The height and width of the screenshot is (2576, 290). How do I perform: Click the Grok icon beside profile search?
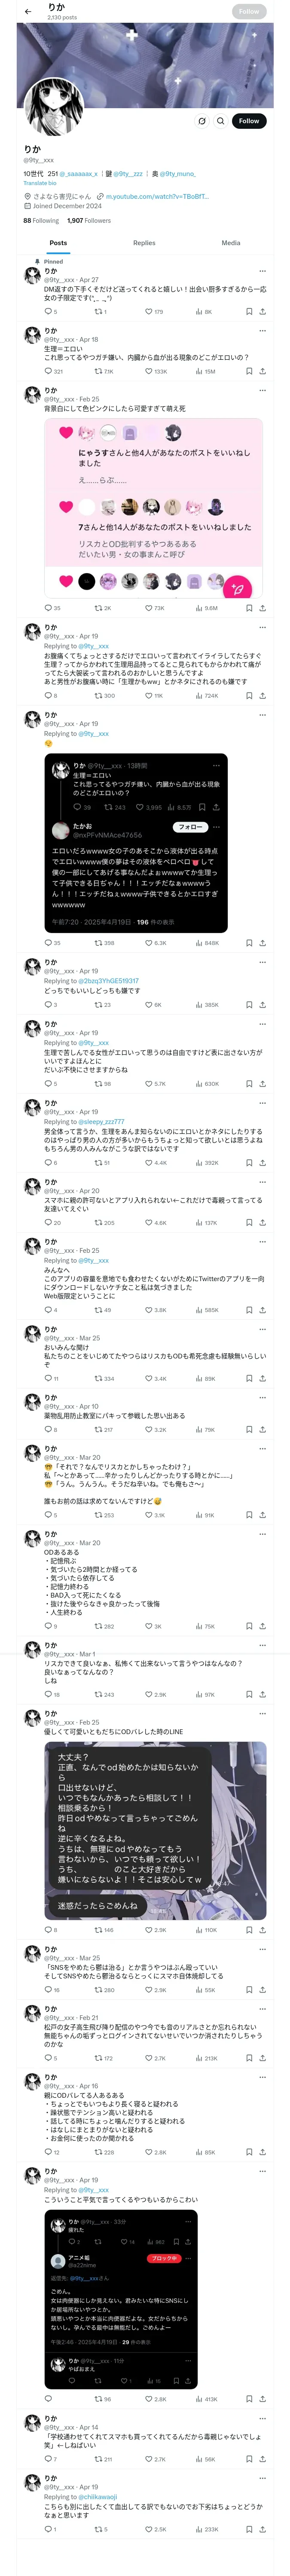tap(202, 121)
